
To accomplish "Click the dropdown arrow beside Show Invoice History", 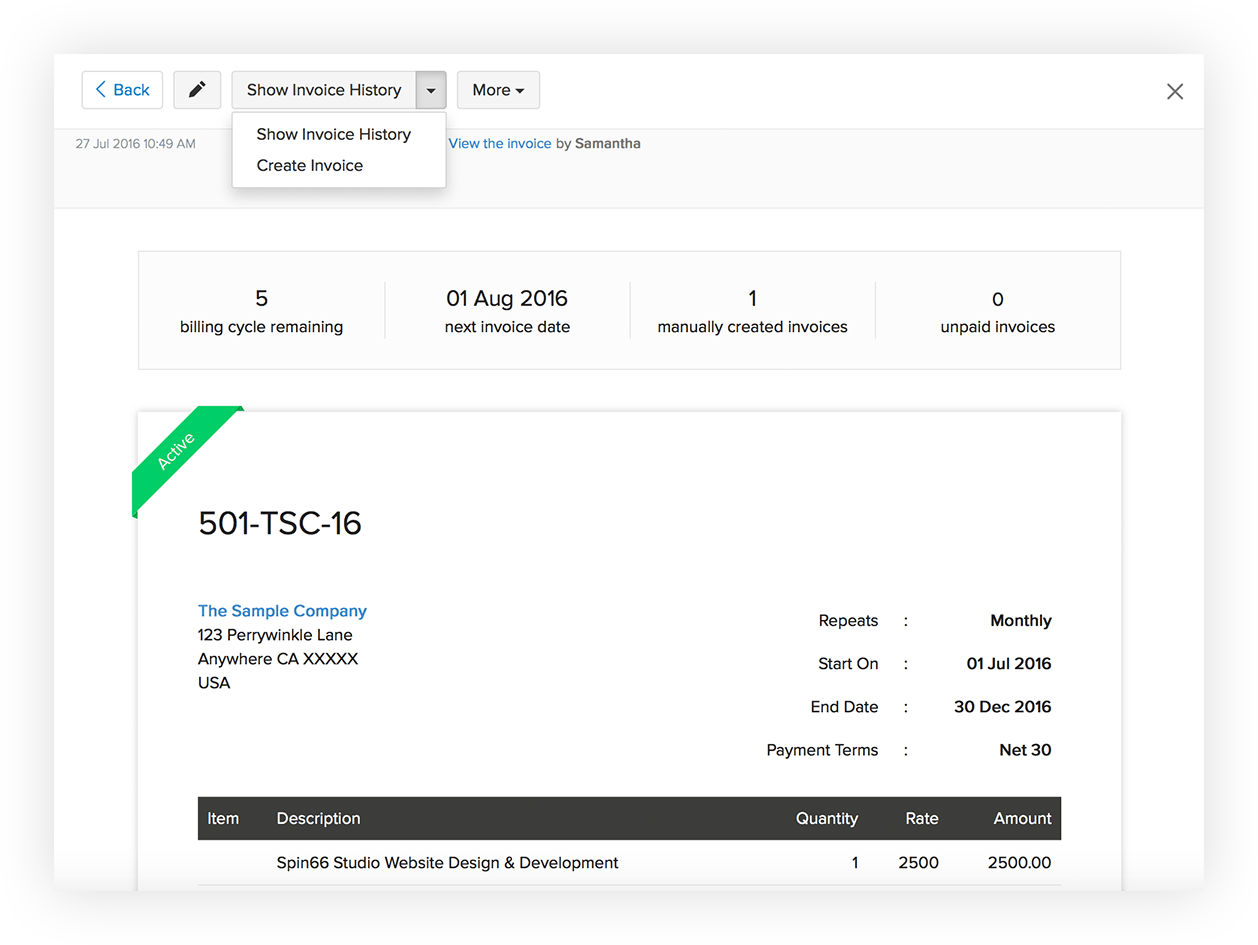I will pyautogui.click(x=431, y=90).
